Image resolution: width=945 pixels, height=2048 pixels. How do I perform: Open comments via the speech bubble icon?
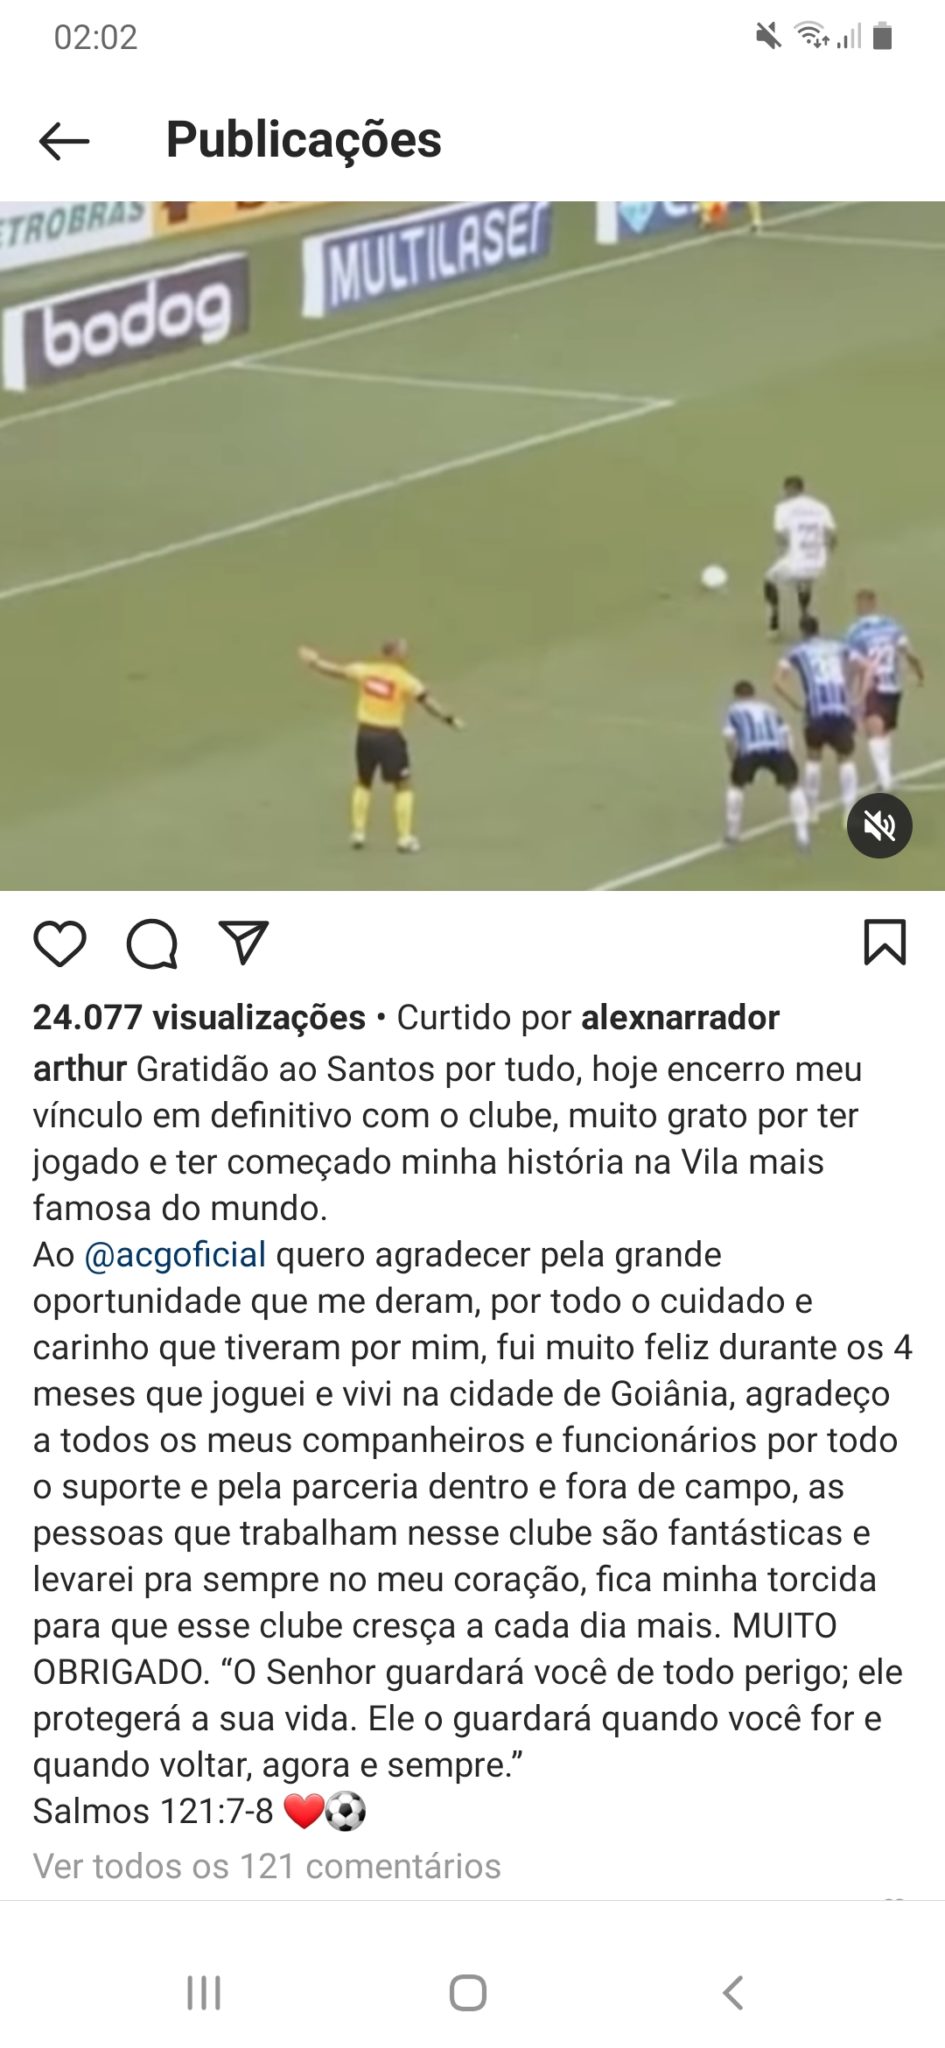(x=152, y=944)
